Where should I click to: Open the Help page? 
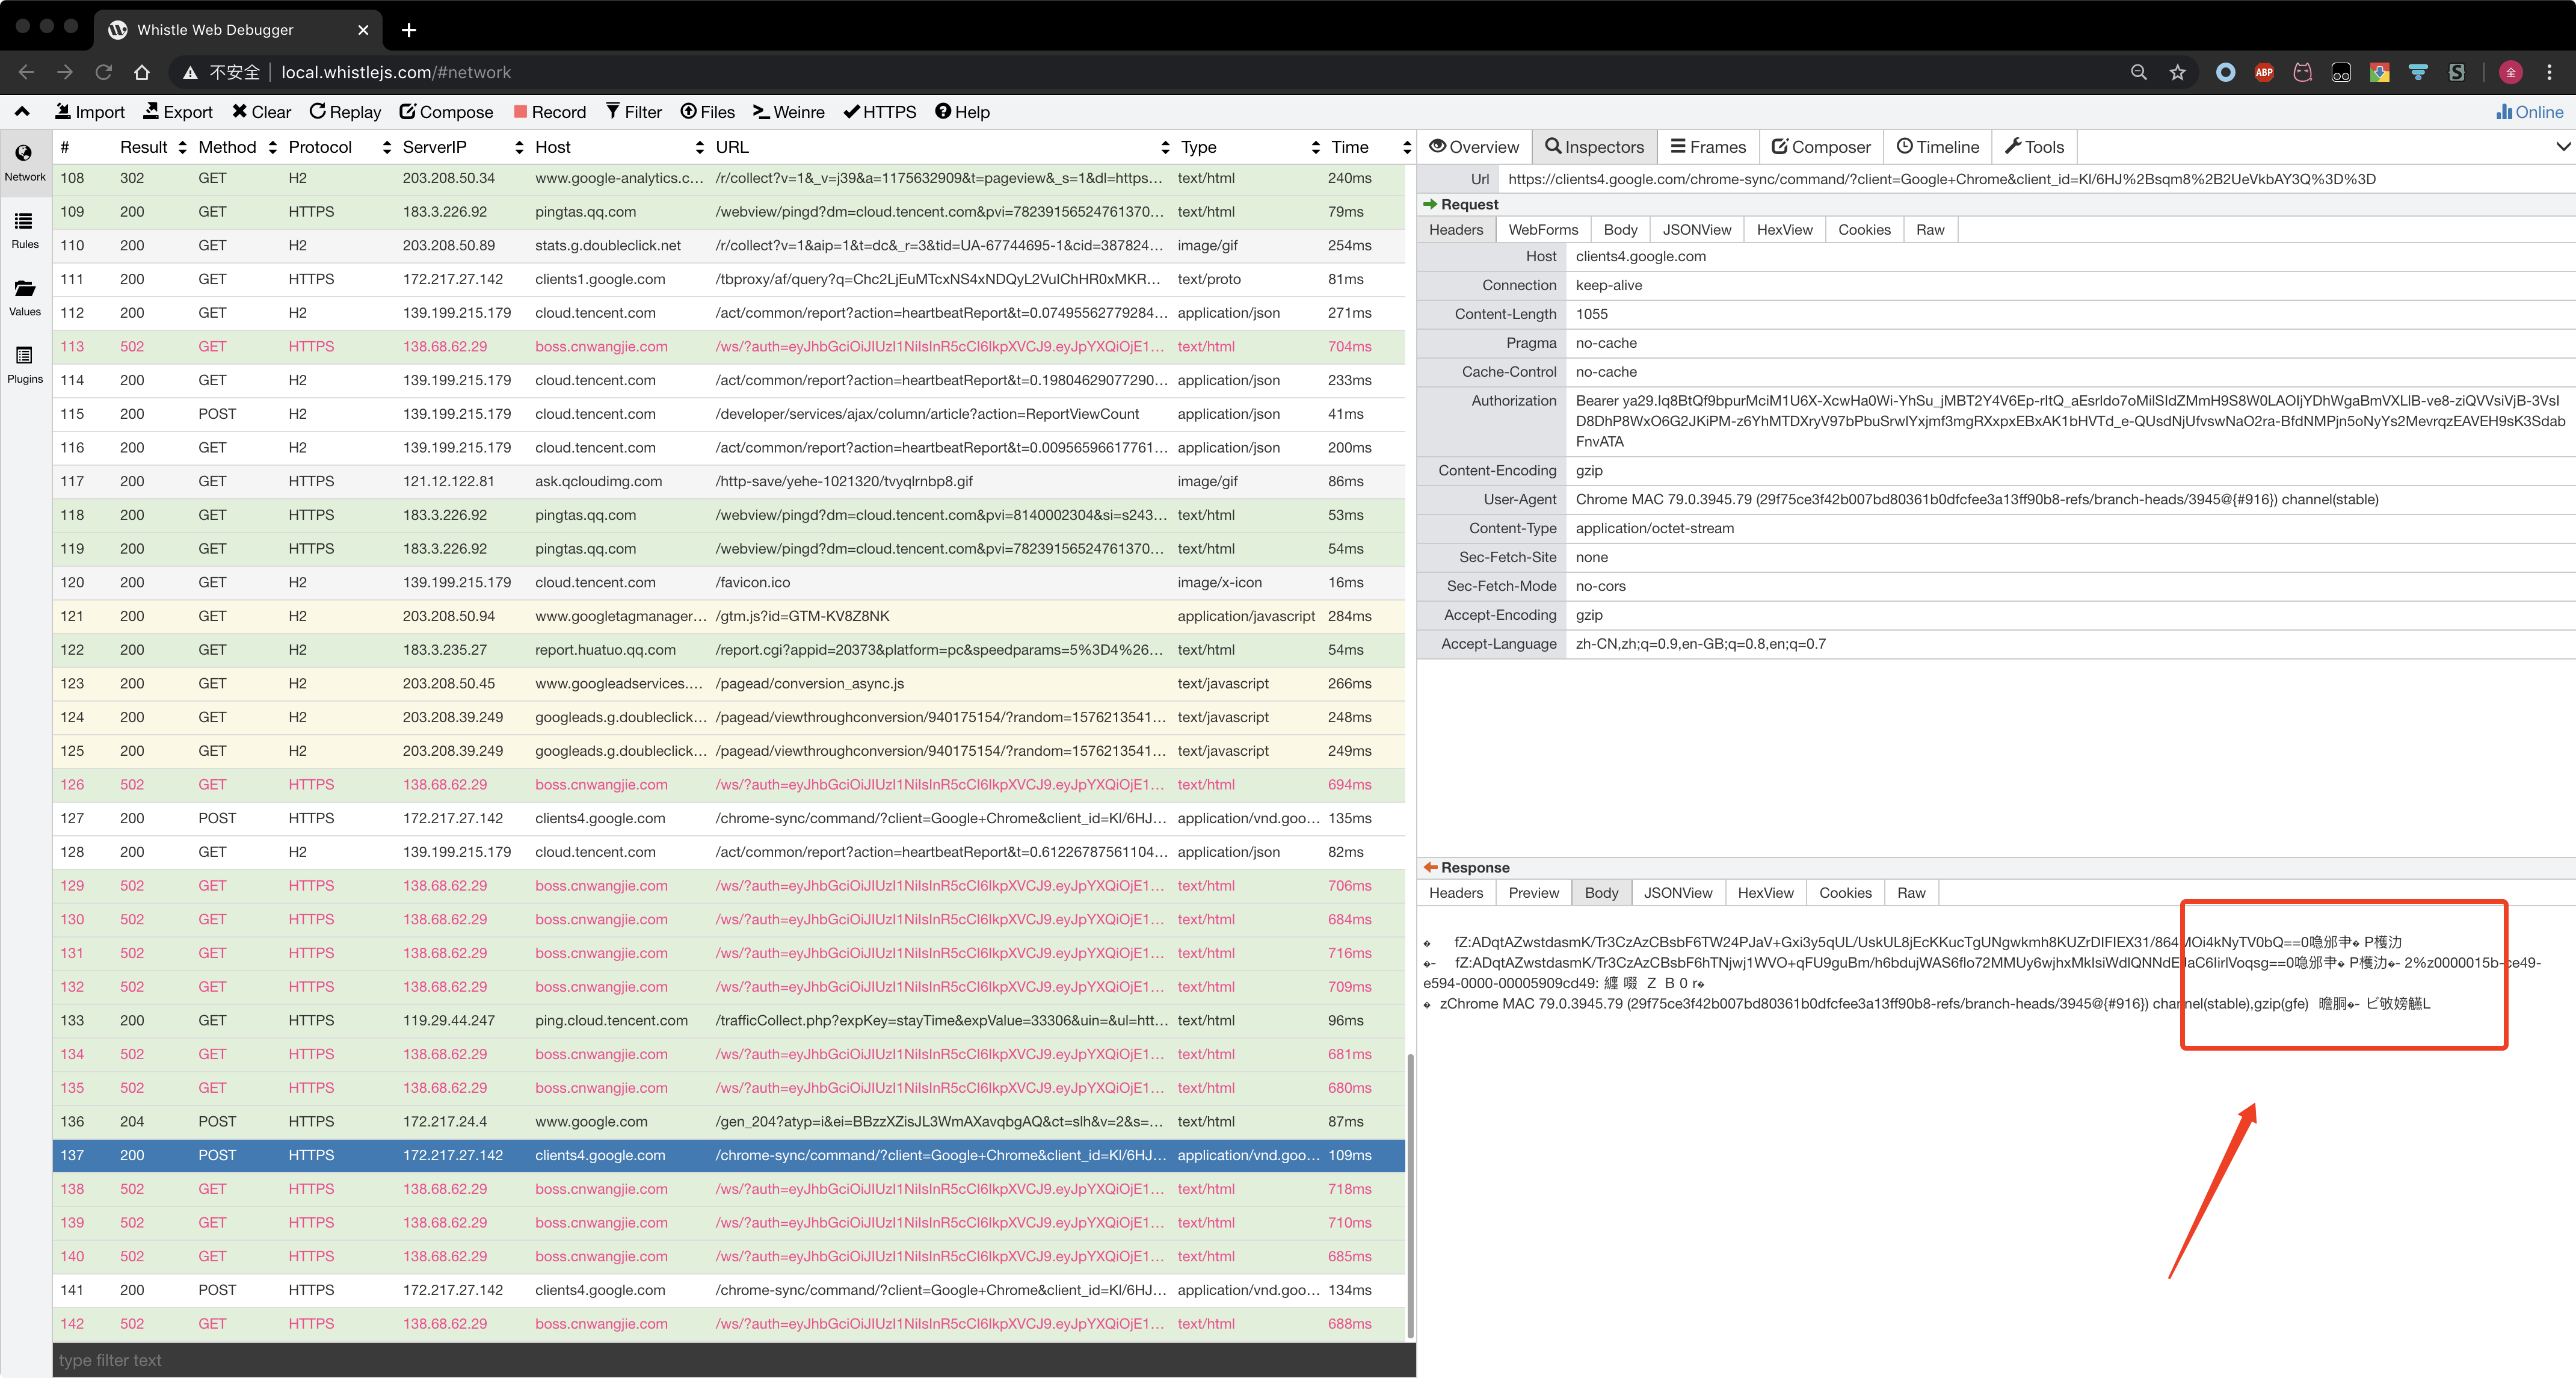click(x=962, y=111)
